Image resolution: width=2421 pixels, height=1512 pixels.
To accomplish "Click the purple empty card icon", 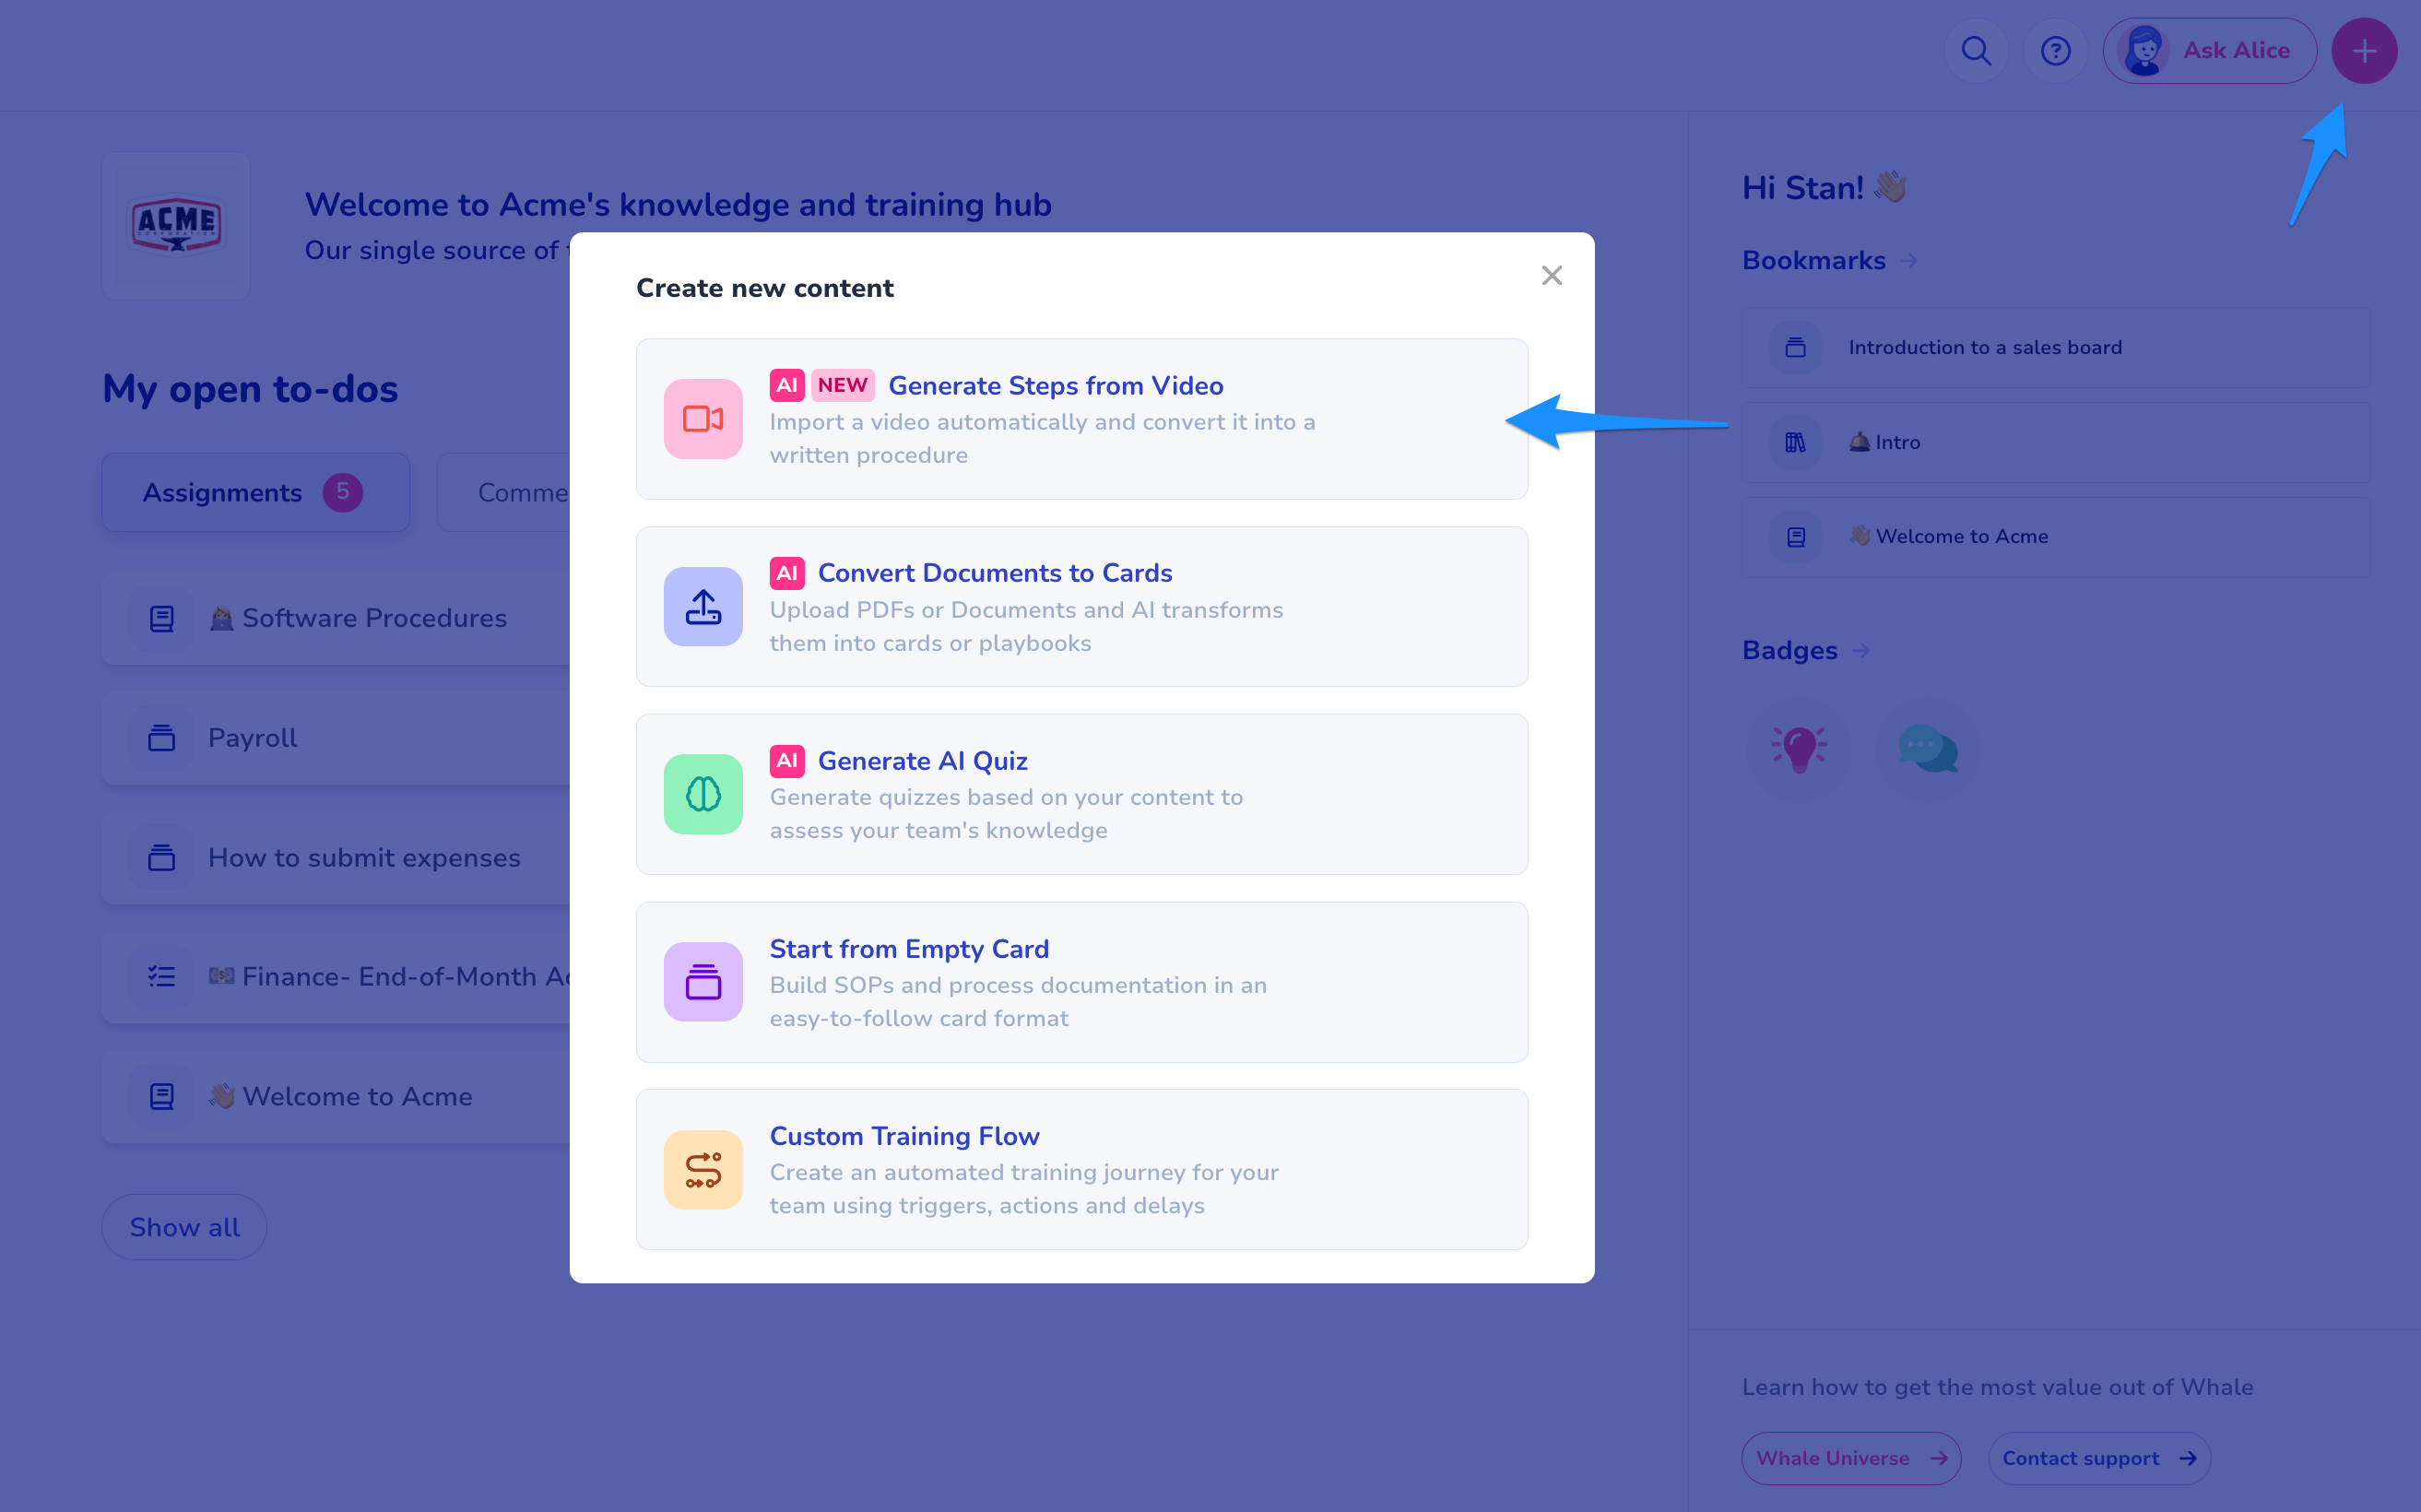I will 703,982.
